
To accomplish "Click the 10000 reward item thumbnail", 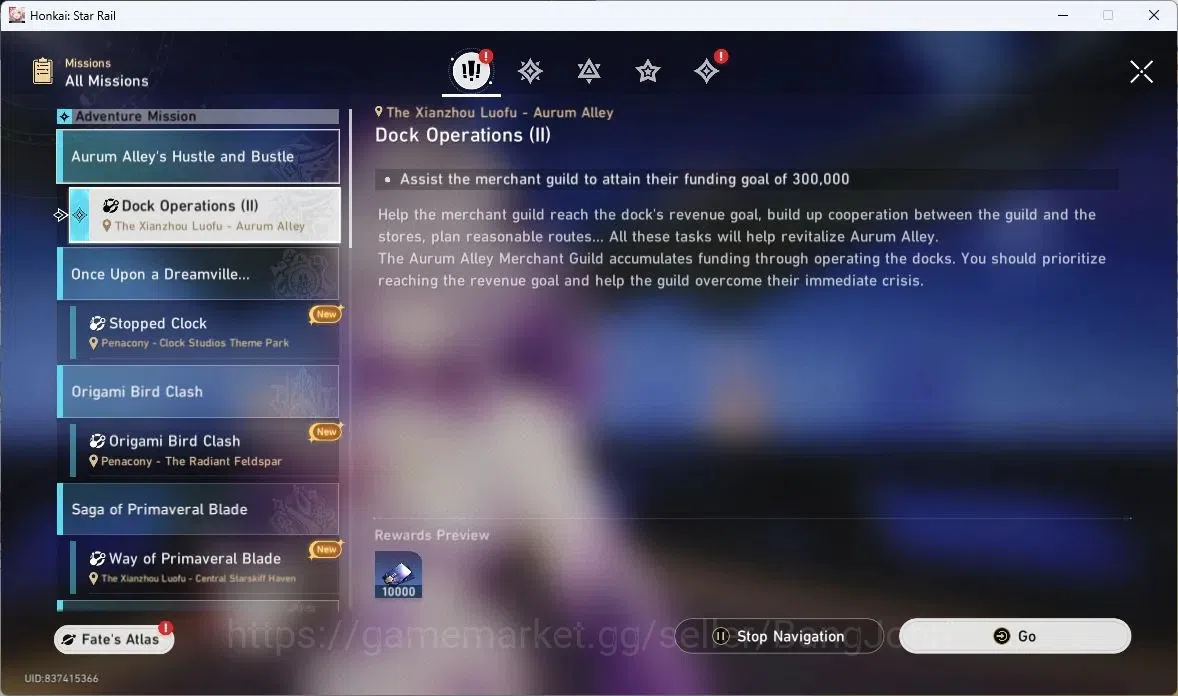I will coord(398,575).
